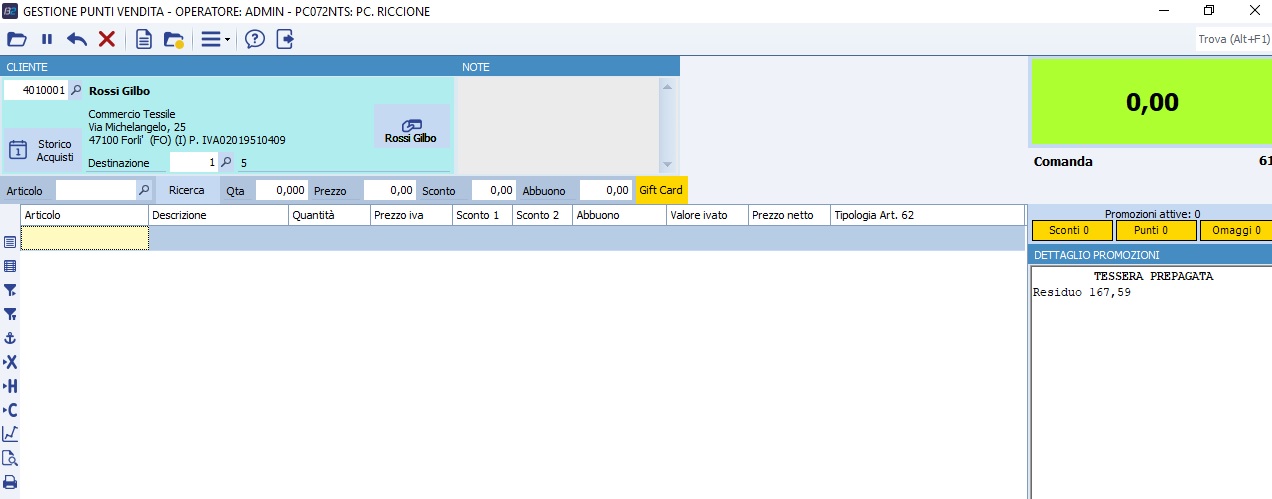This screenshot has height=499, width=1272.
Task: Click the anchor sidebar icon
Action: tap(10, 338)
